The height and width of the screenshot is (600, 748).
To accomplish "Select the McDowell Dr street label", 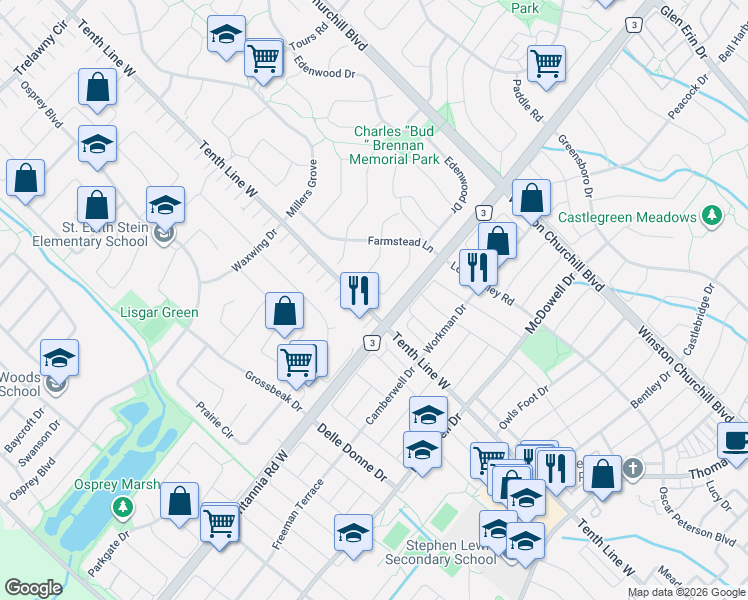I will [550, 304].
